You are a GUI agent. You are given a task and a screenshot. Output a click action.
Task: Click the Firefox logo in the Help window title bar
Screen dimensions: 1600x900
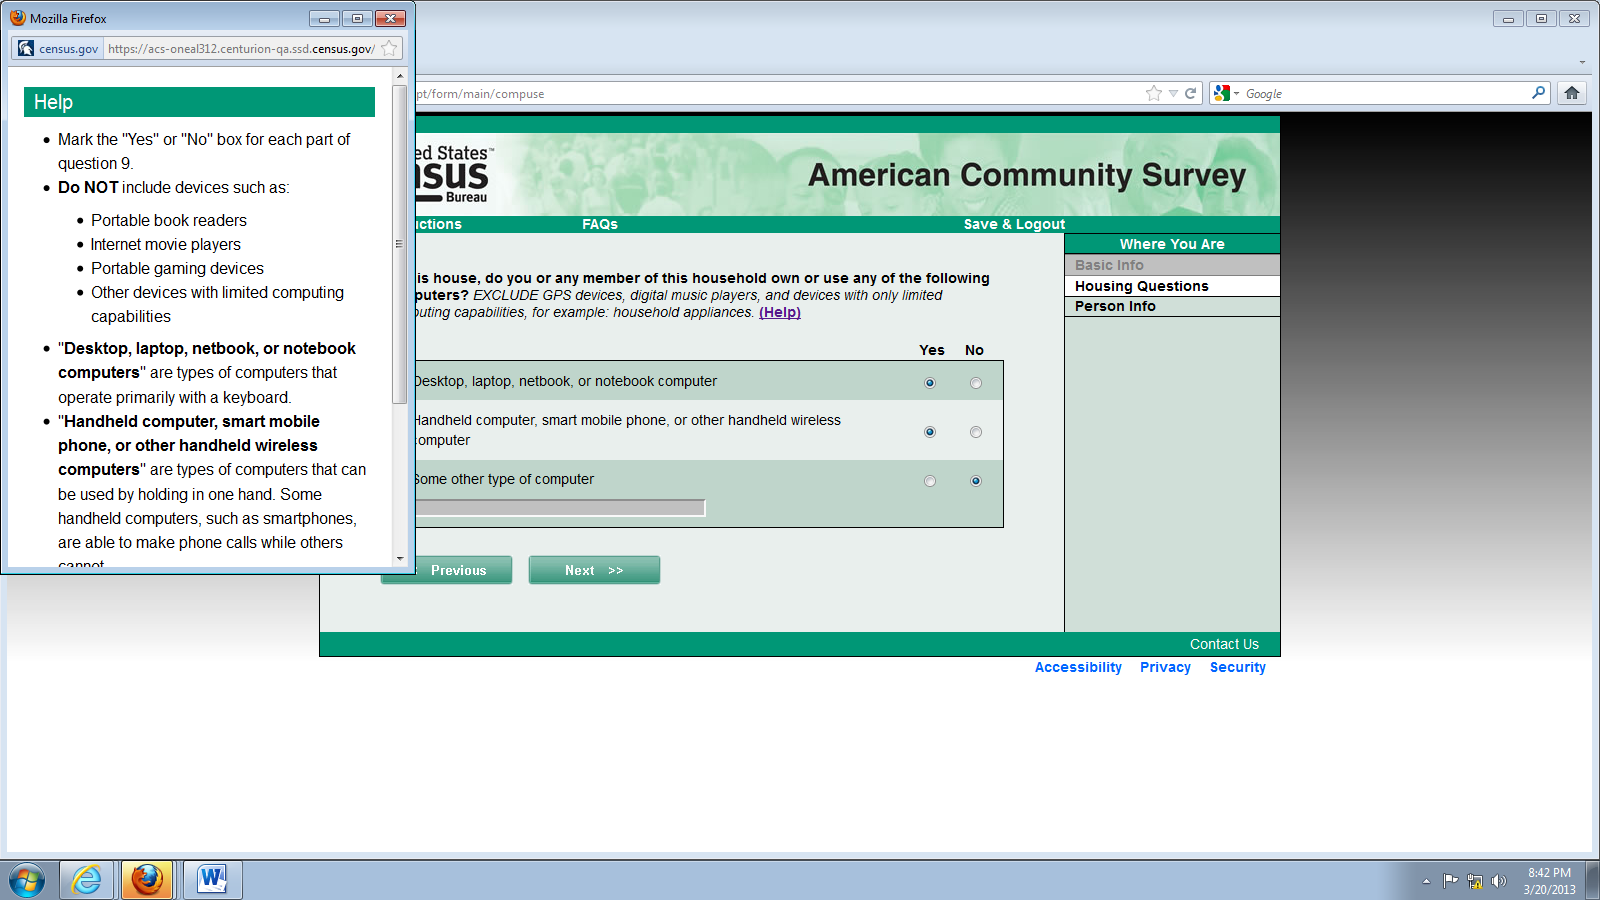coord(18,18)
